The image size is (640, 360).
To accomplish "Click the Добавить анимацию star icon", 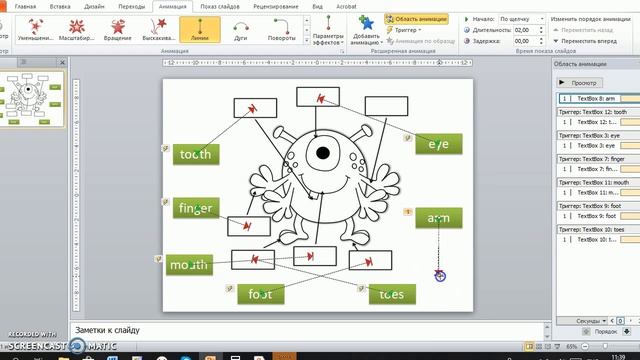I will click(366, 23).
